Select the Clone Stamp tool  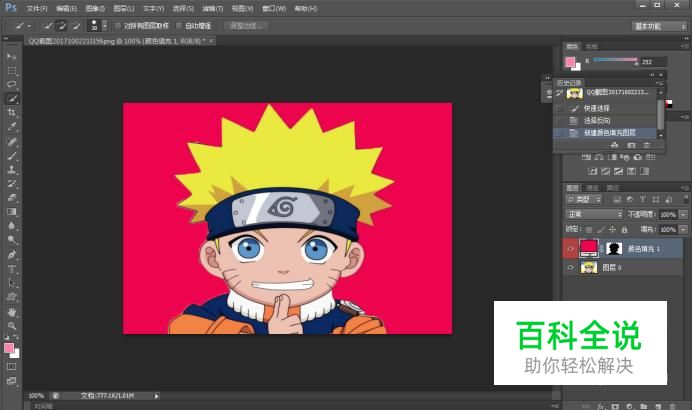(11, 169)
